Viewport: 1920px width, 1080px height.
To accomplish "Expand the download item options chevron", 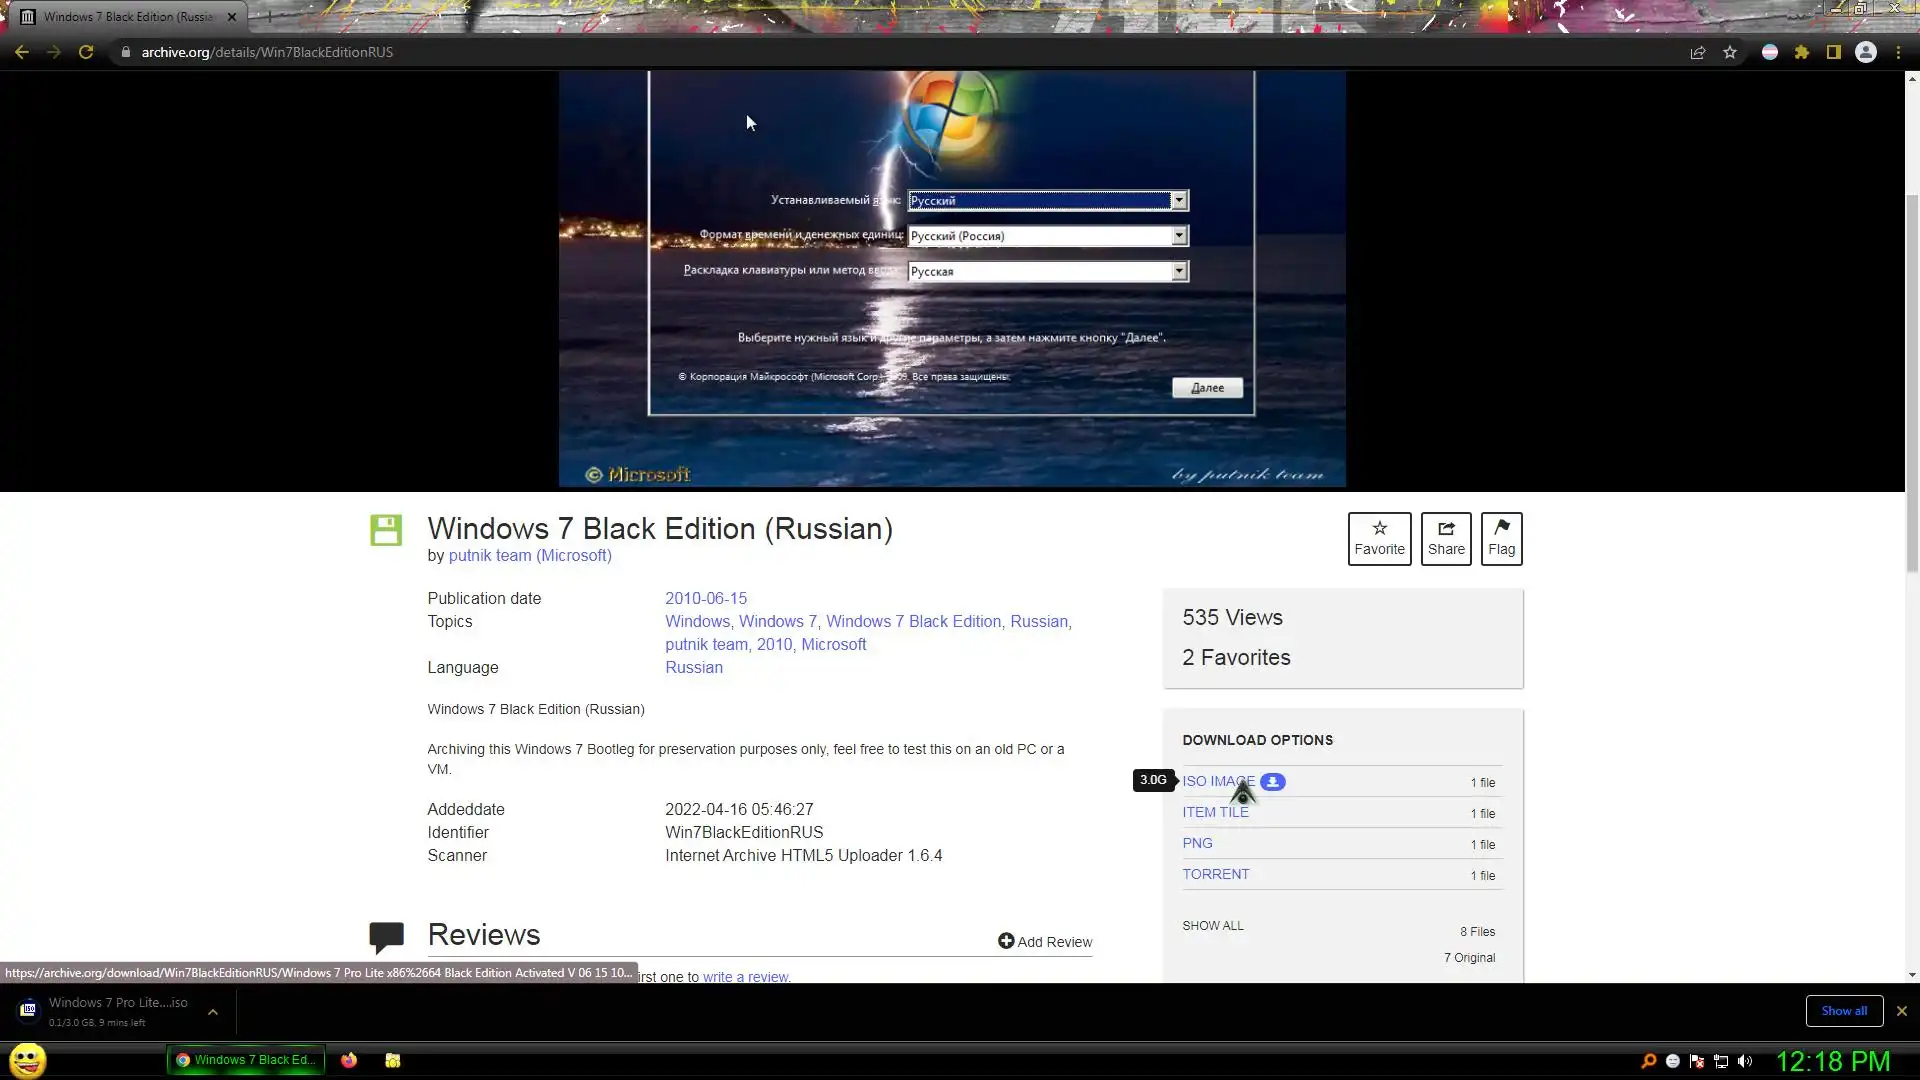I will pyautogui.click(x=212, y=1012).
